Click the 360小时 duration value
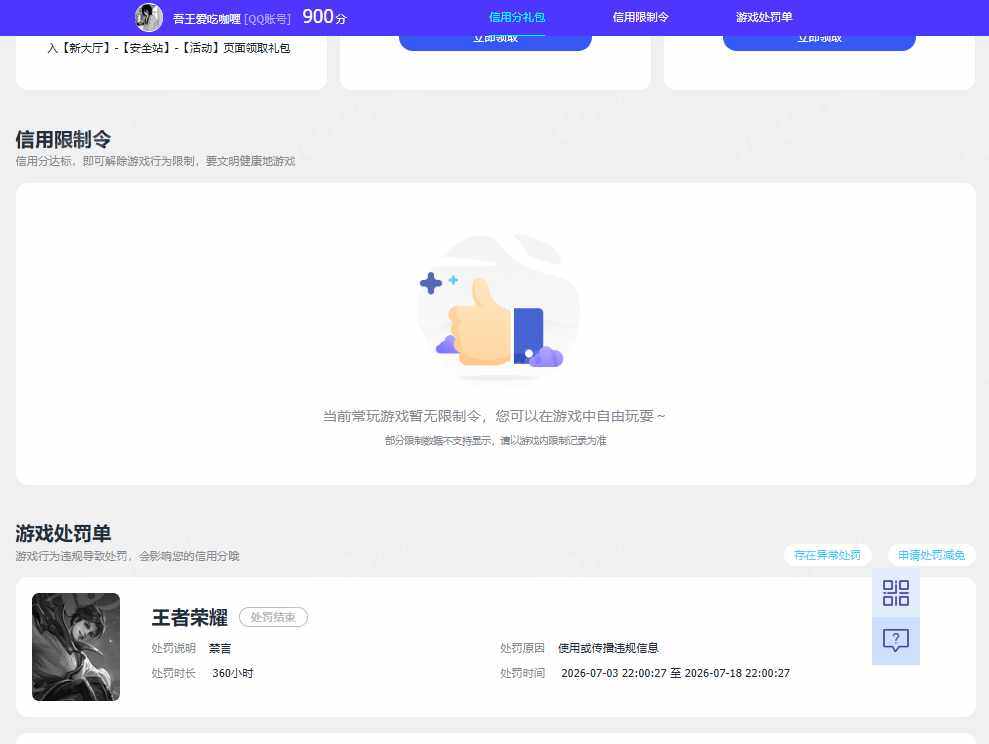Screen dimensions: 989x744 pyautogui.click(x=233, y=673)
